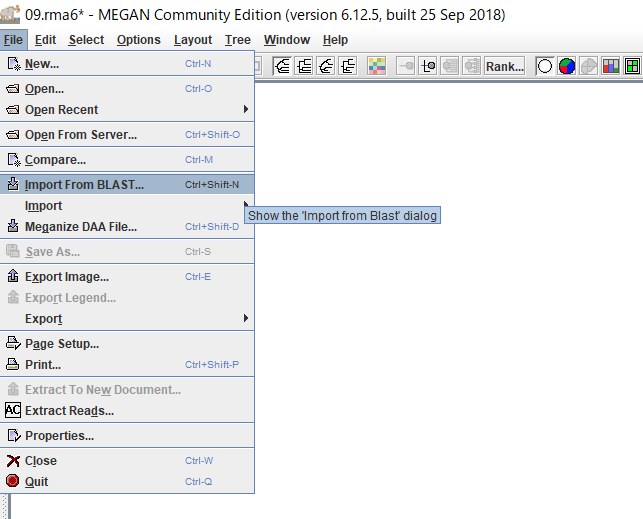The width and height of the screenshot is (643, 519).
Task: Click the red Quit stop icon
Action: tap(13, 480)
